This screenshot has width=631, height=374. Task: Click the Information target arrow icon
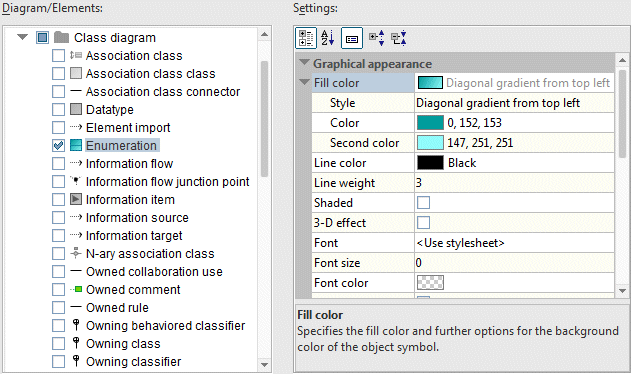(76, 235)
